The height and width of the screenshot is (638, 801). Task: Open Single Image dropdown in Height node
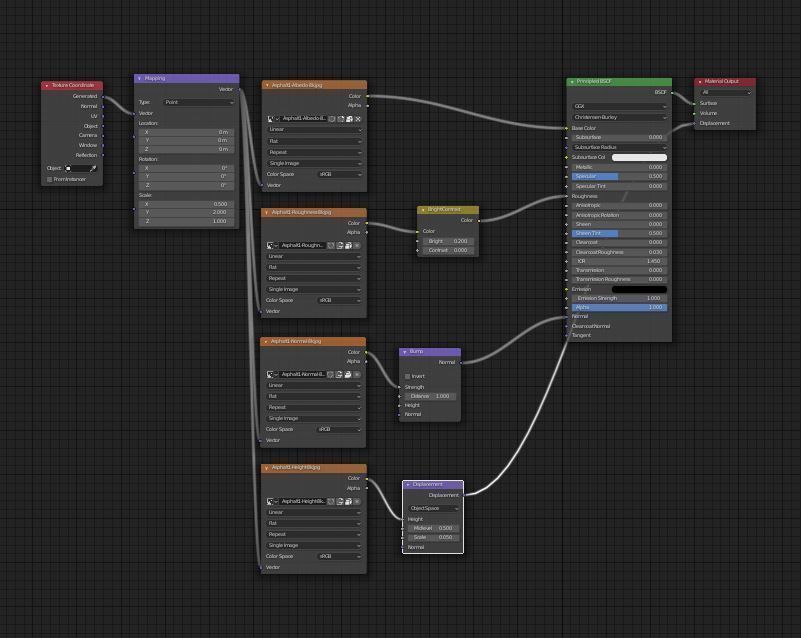[x=314, y=546]
